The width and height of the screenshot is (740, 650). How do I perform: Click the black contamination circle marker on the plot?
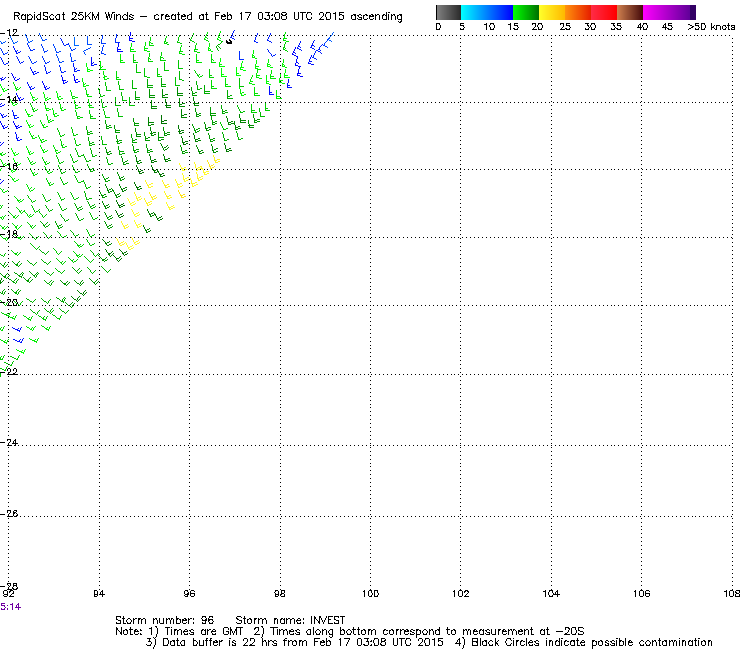pos(229,42)
